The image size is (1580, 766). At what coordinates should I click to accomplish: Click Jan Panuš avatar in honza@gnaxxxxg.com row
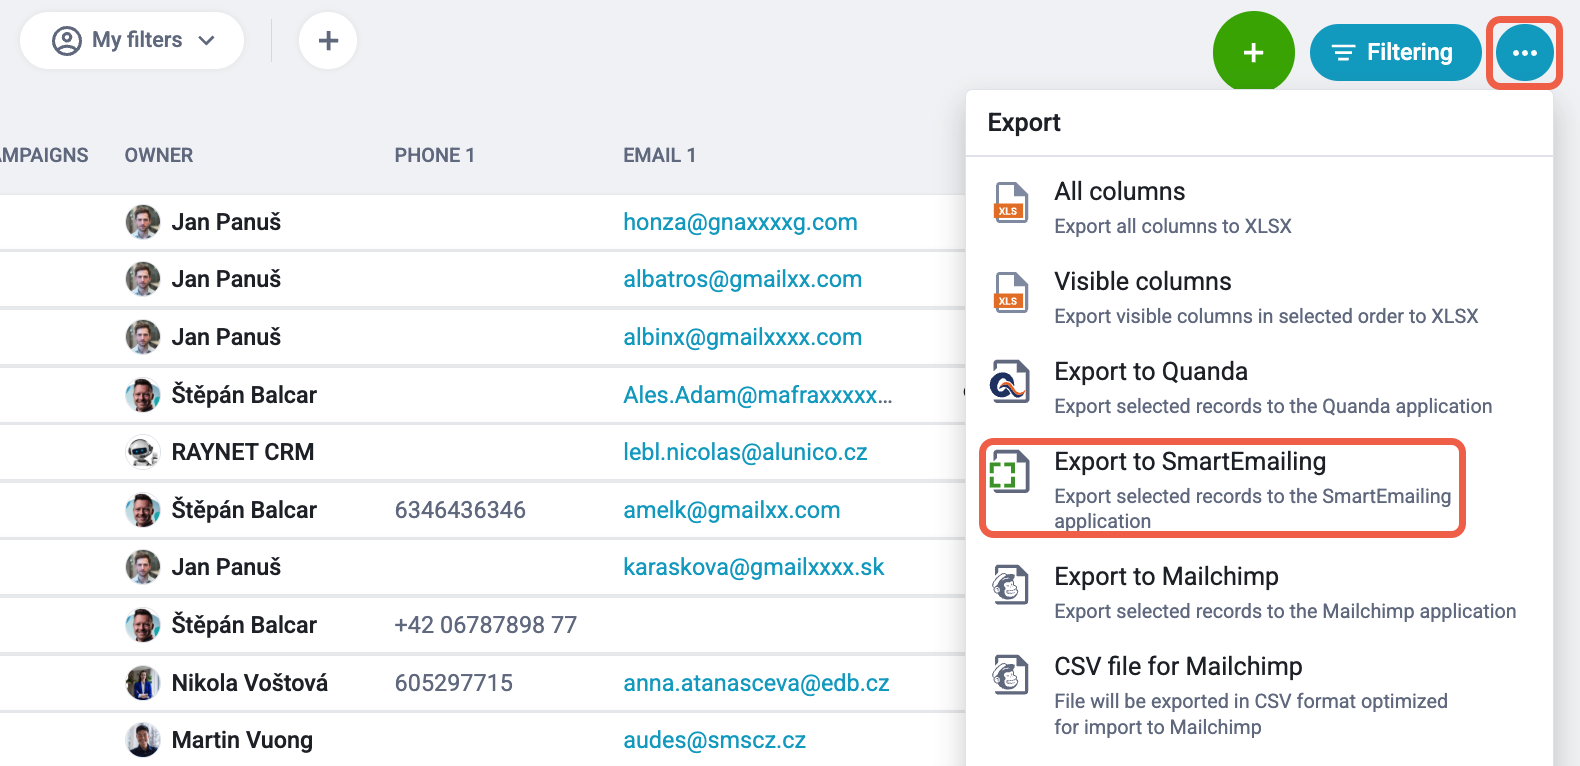[143, 222]
